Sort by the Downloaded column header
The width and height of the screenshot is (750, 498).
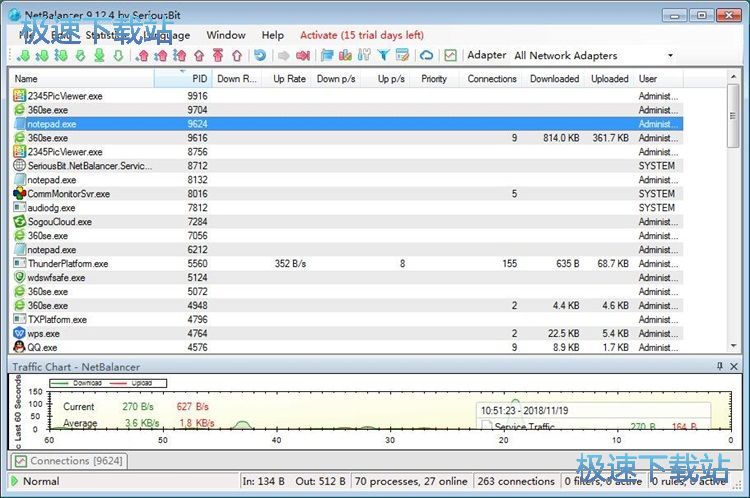(x=554, y=78)
